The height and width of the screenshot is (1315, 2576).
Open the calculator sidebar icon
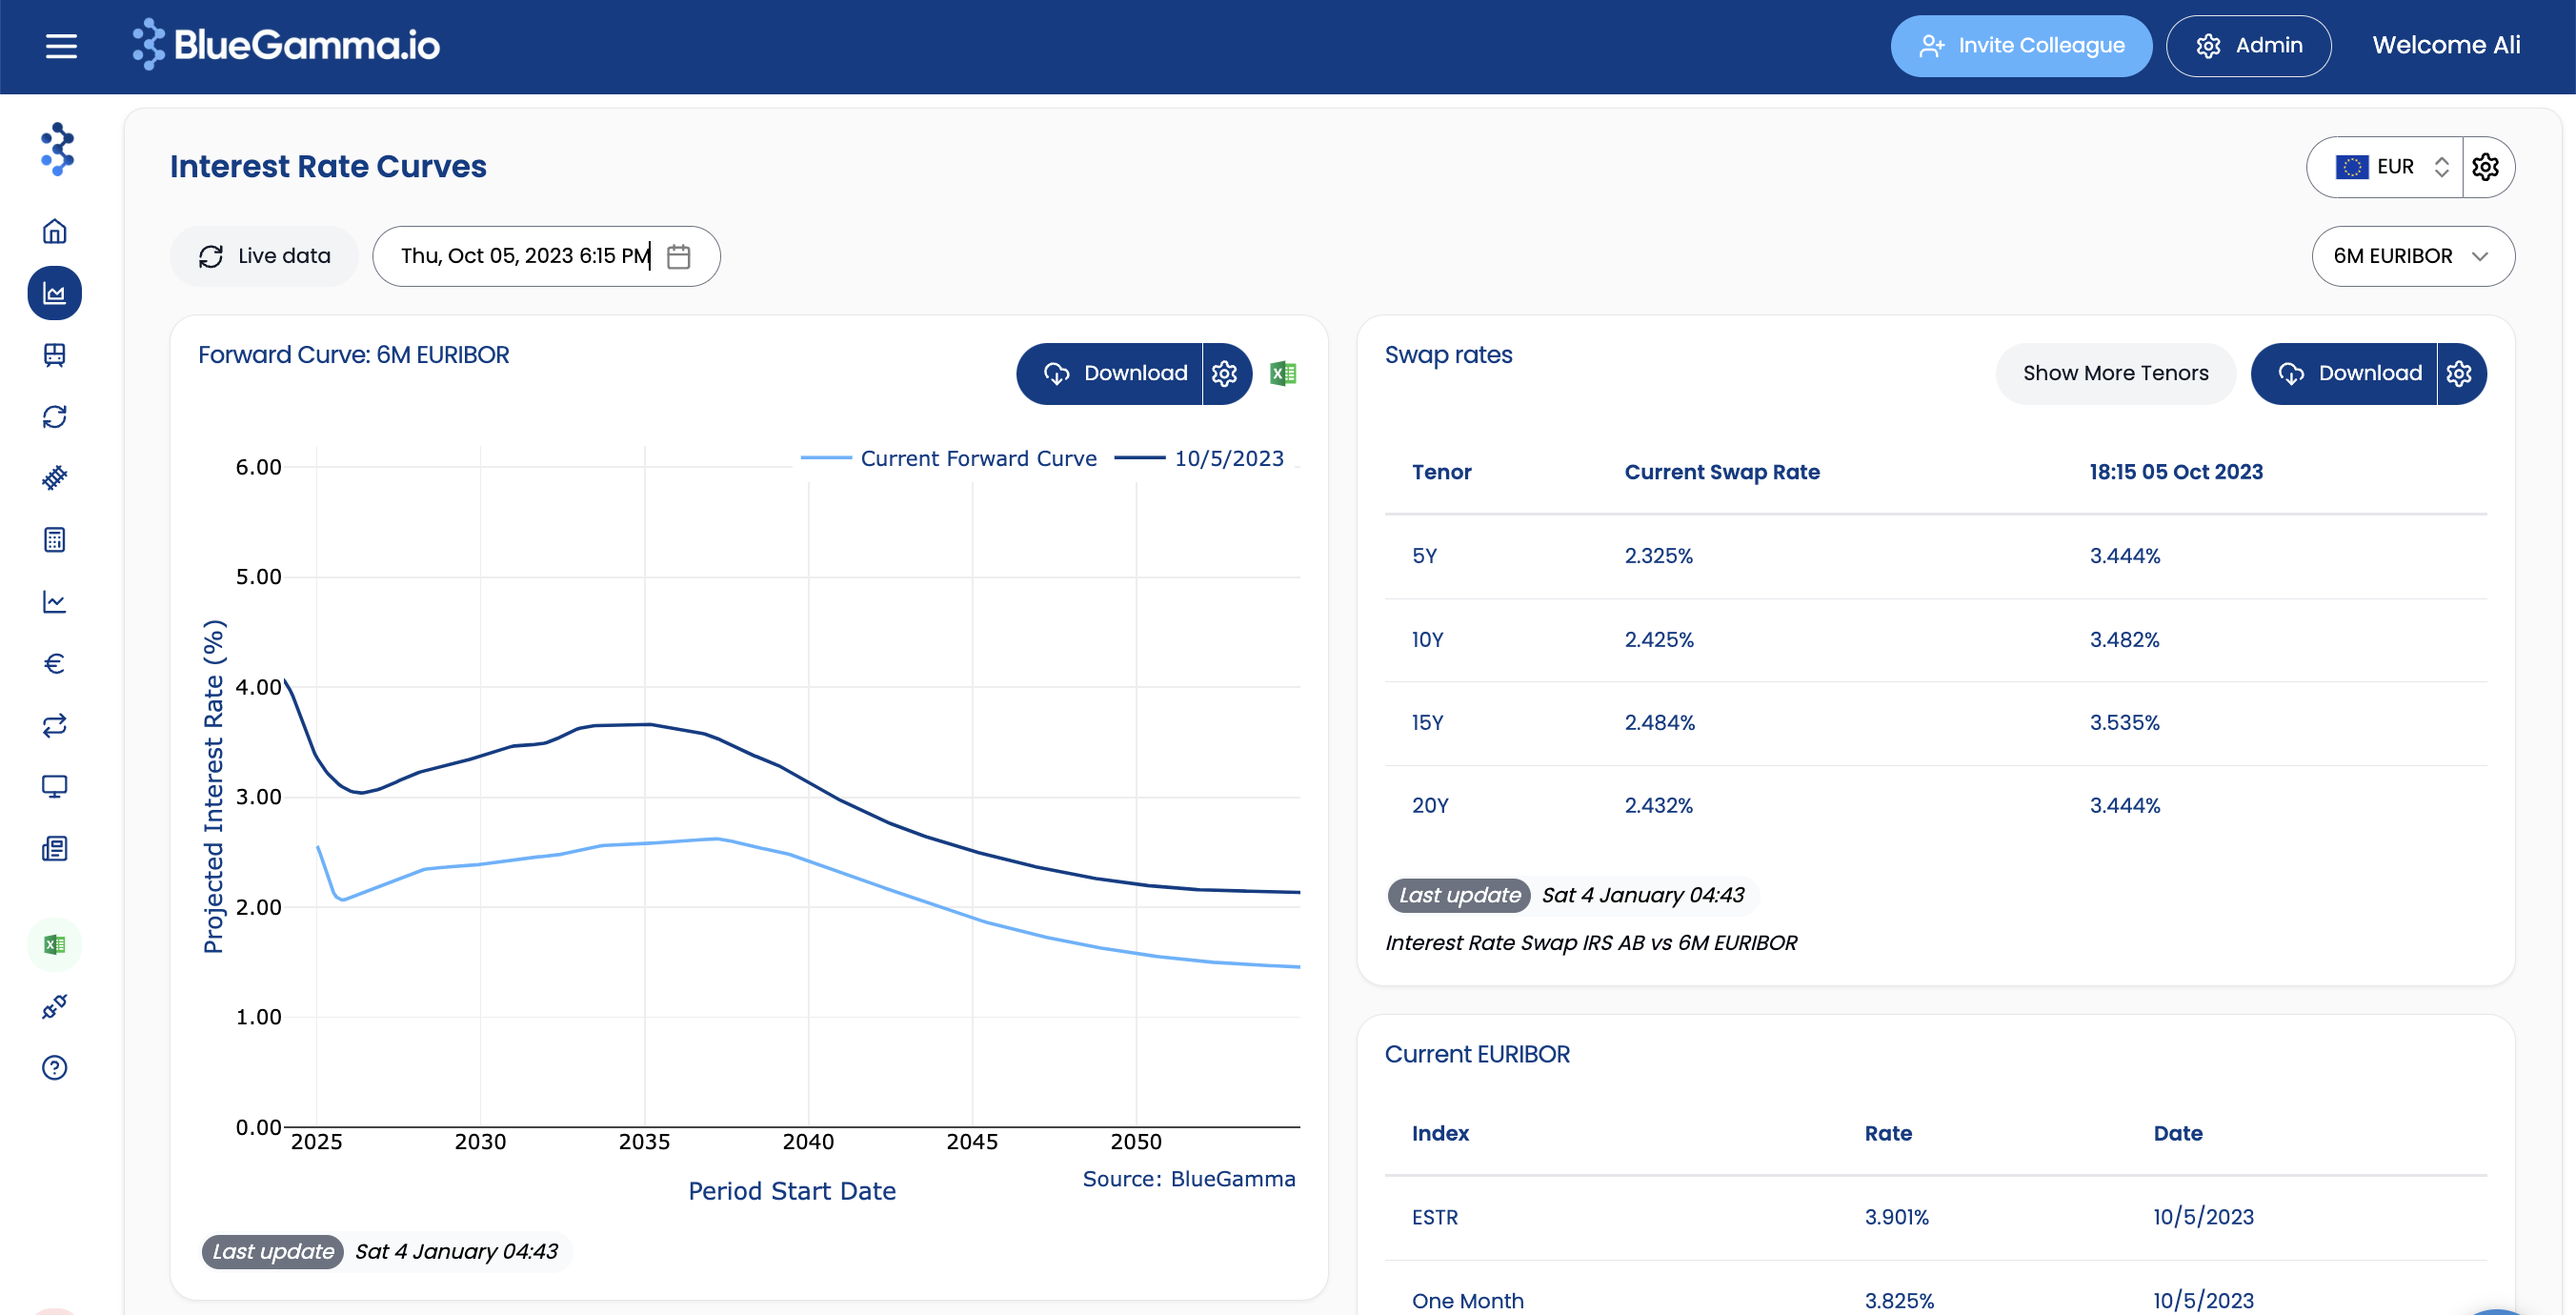[55, 540]
